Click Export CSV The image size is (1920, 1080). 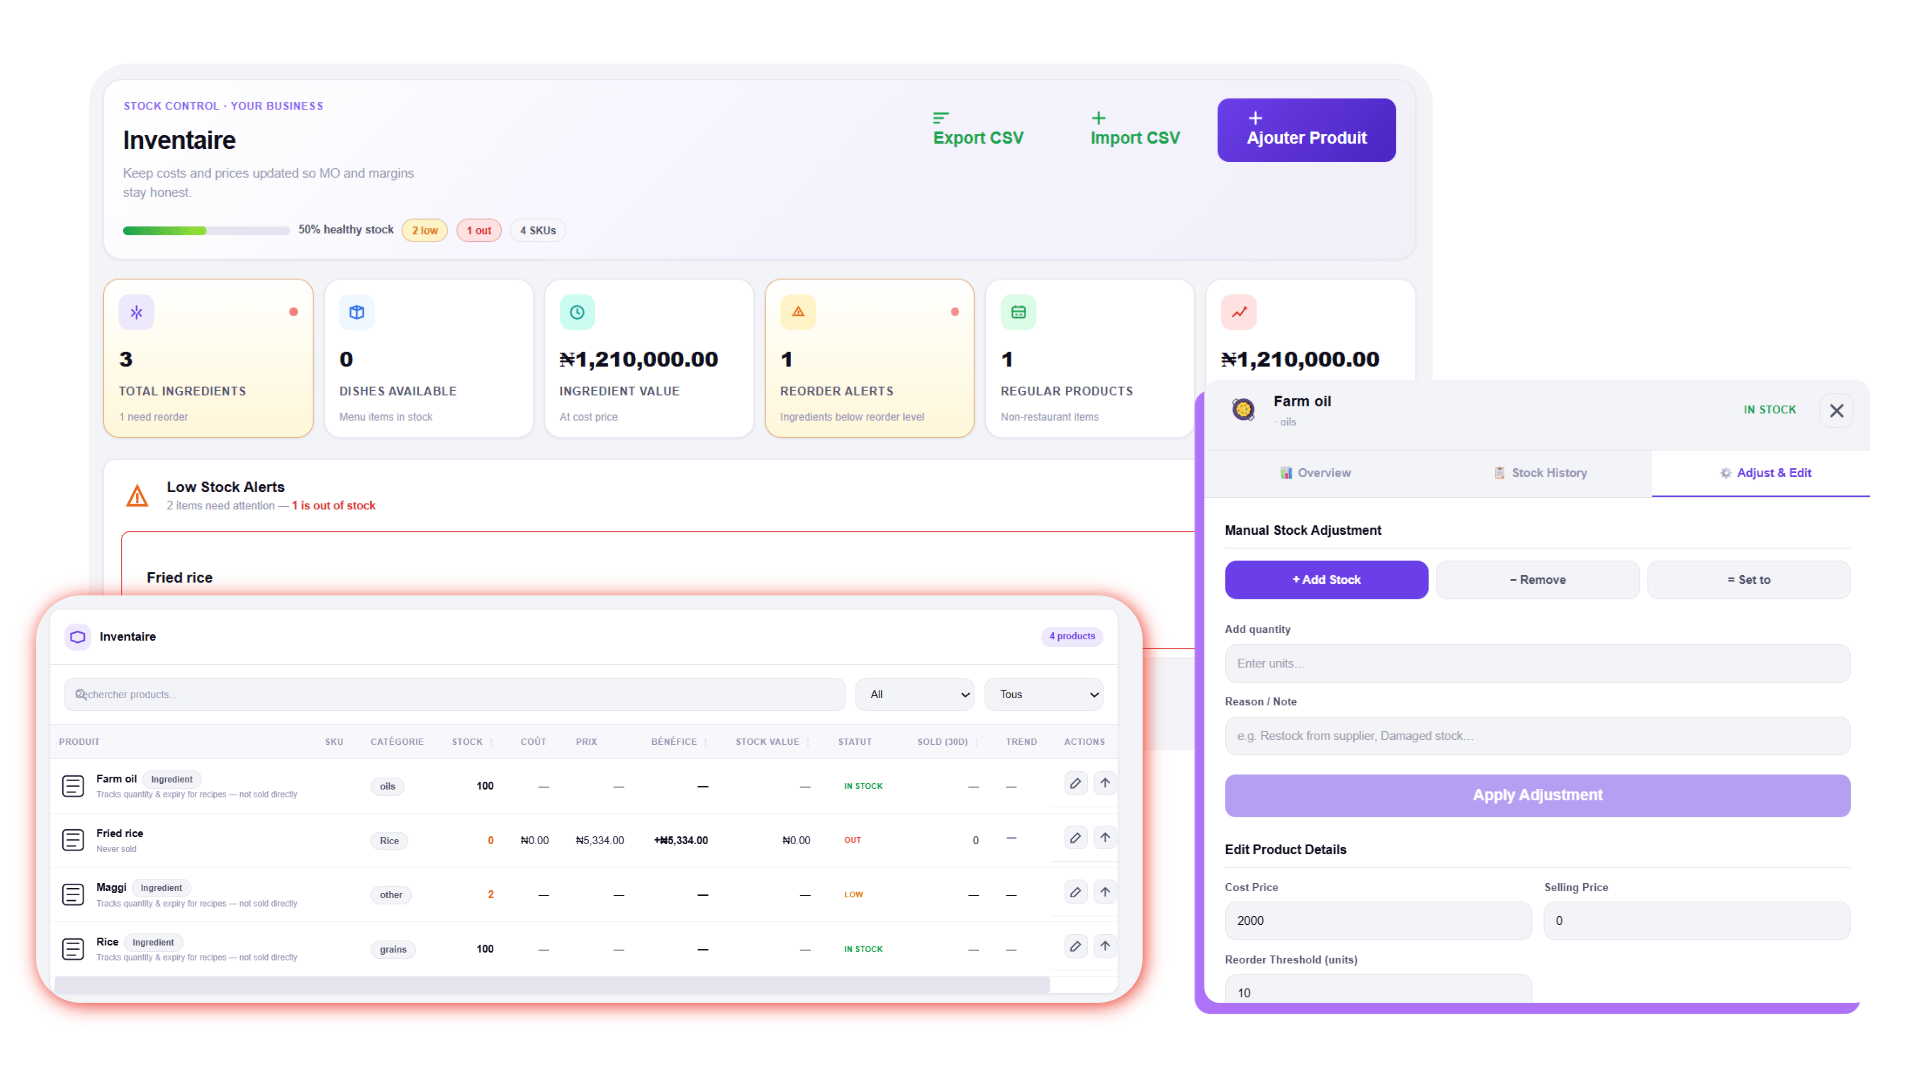click(x=978, y=130)
